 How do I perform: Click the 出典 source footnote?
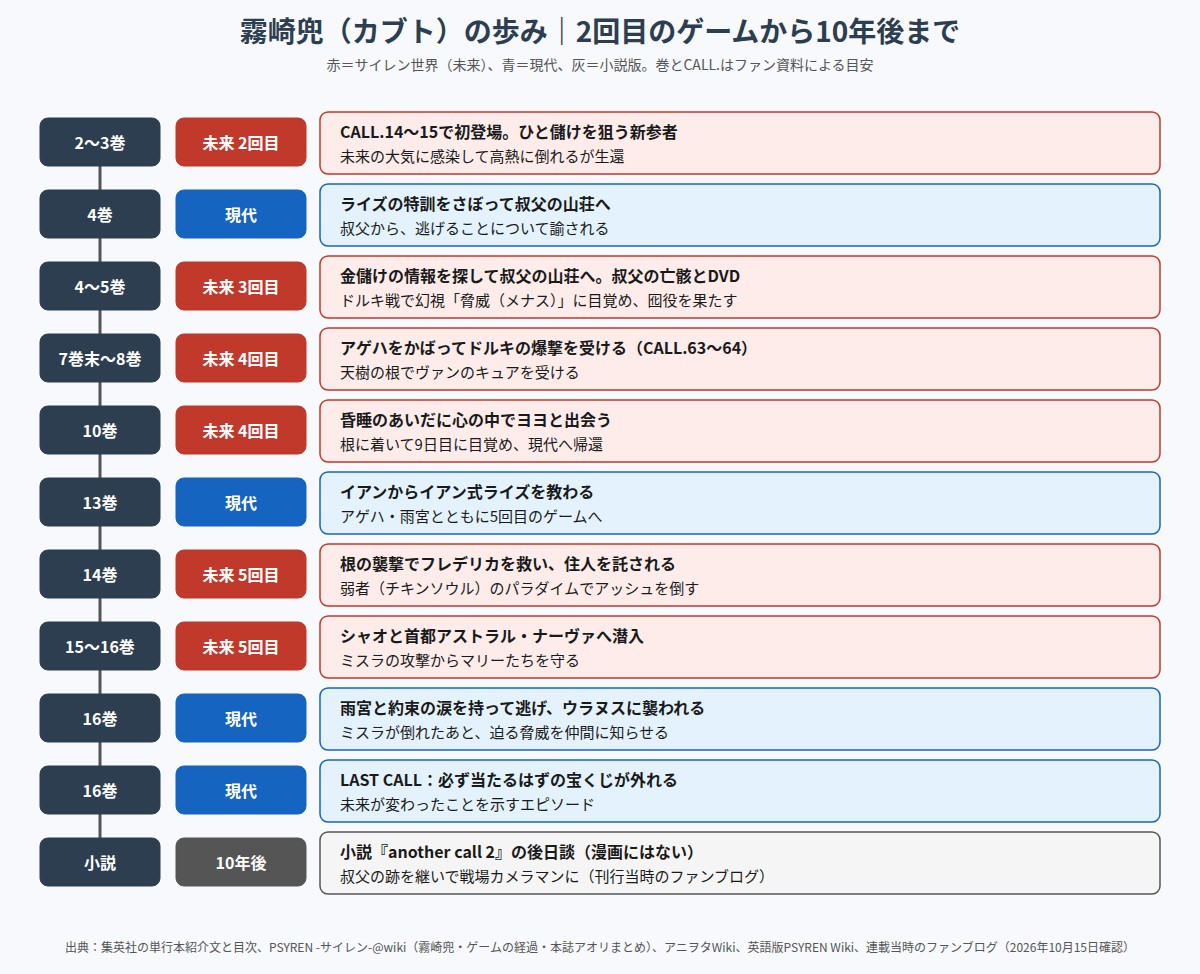pyautogui.click(x=600, y=947)
